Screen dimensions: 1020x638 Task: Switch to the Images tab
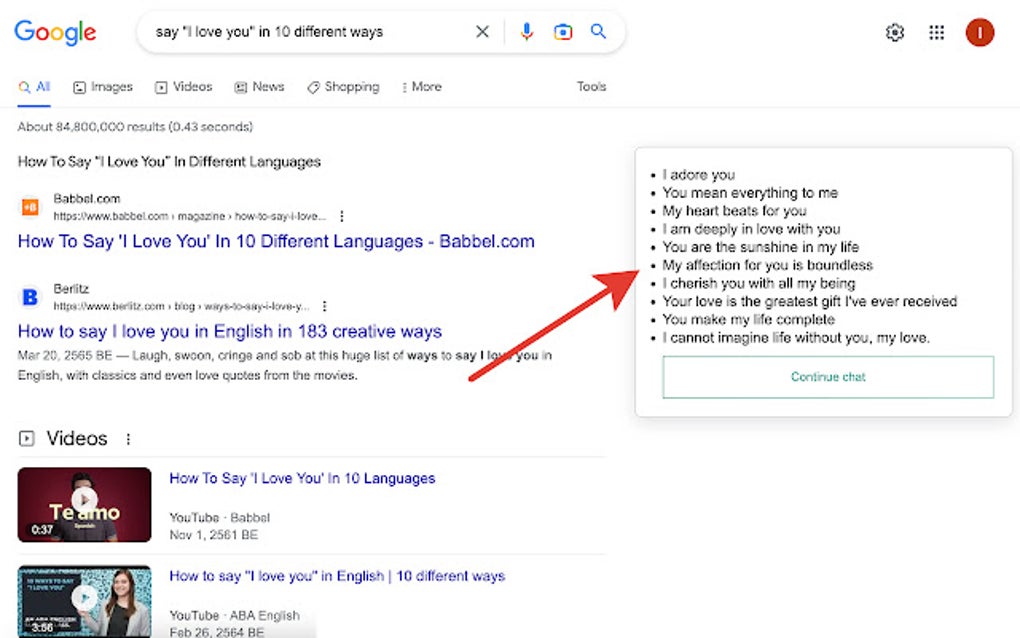(103, 87)
